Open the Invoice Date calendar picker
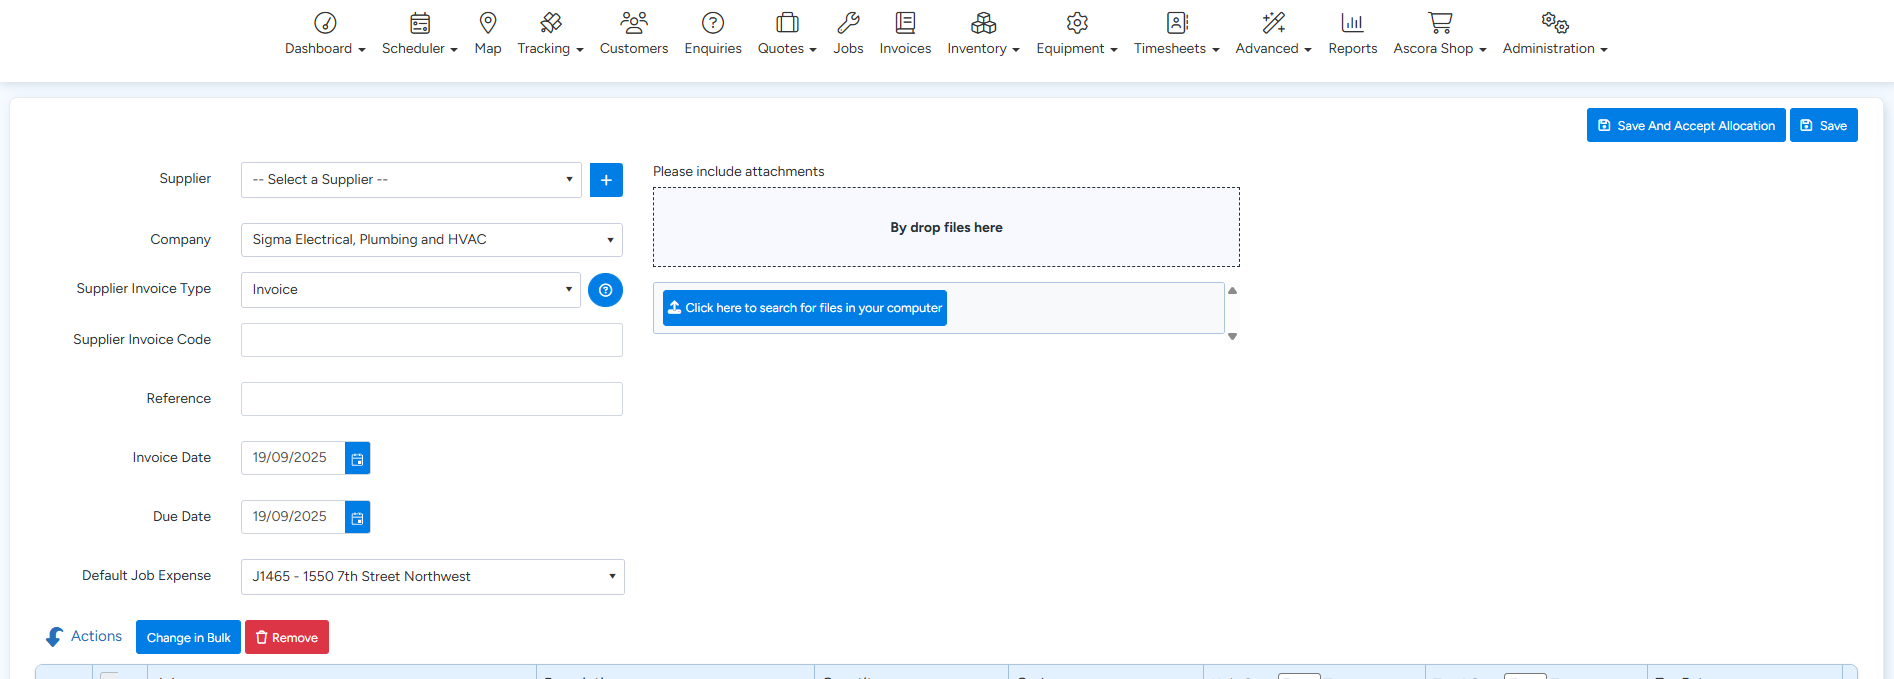This screenshot has height=679, width=1894. (357, 458)
